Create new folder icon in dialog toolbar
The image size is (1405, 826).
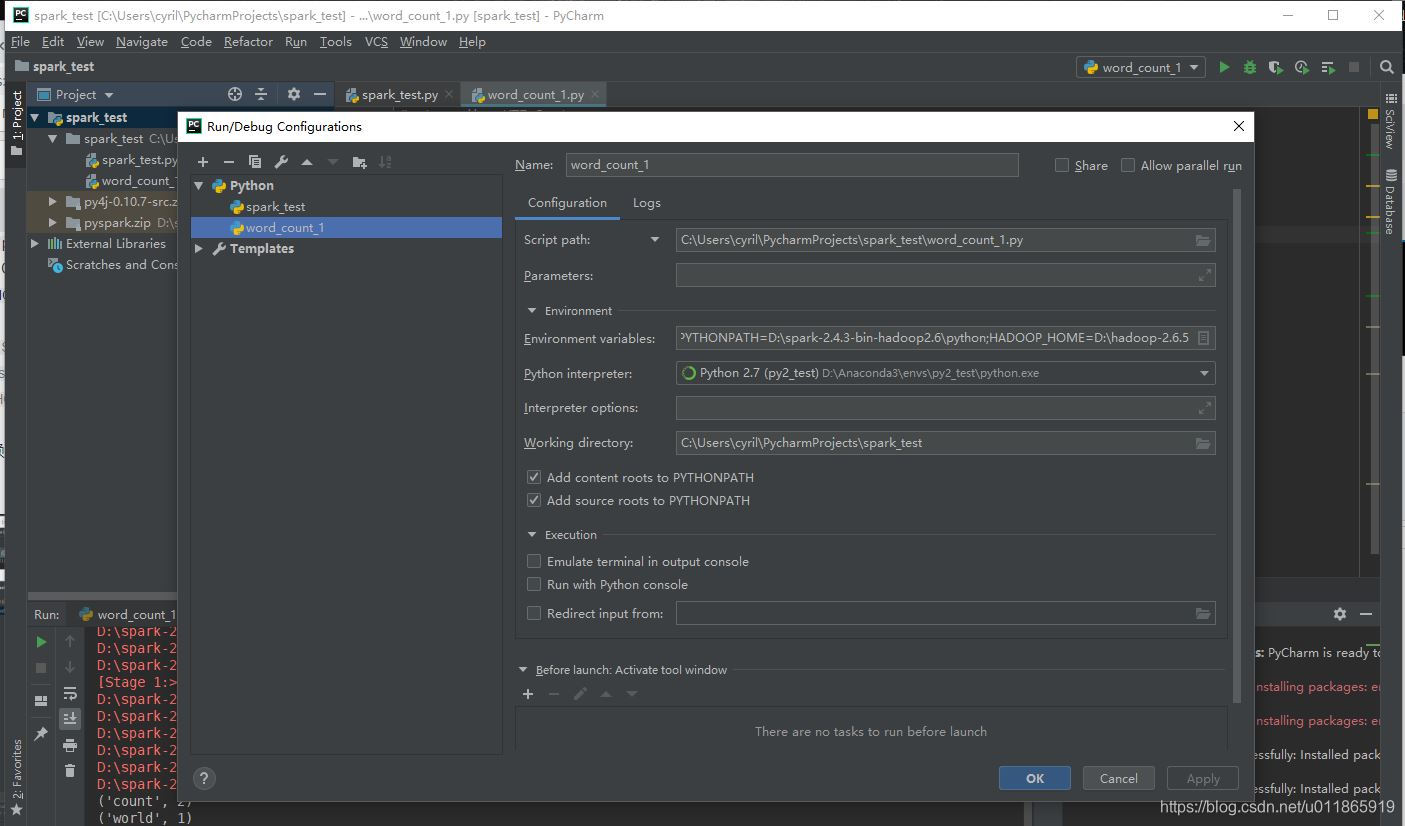pos(359,162)
